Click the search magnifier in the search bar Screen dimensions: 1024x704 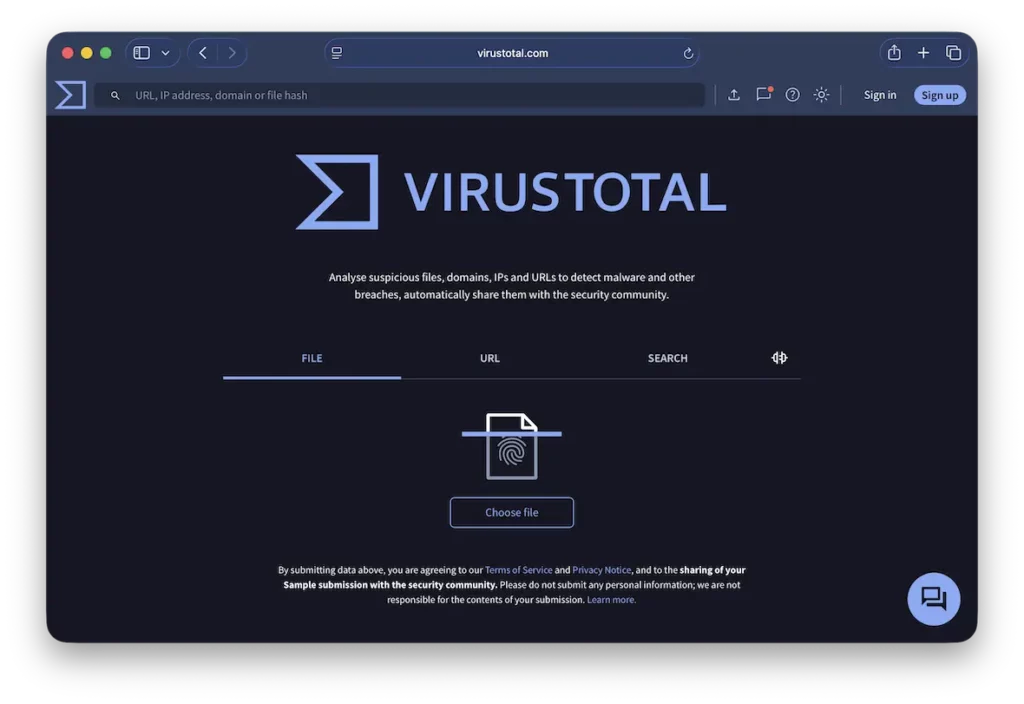tap(113, 94)
